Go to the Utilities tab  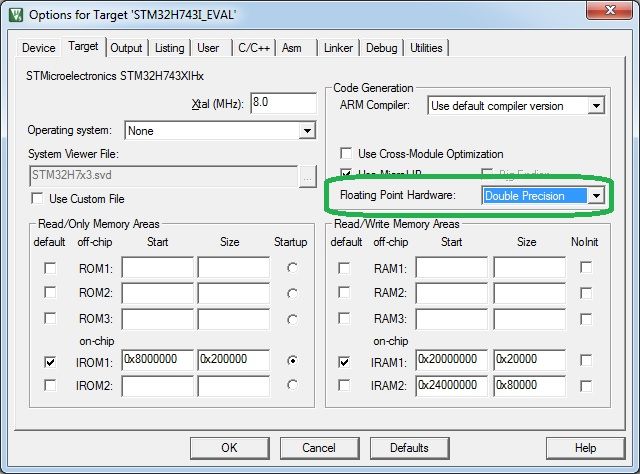[x=426, y=48]
